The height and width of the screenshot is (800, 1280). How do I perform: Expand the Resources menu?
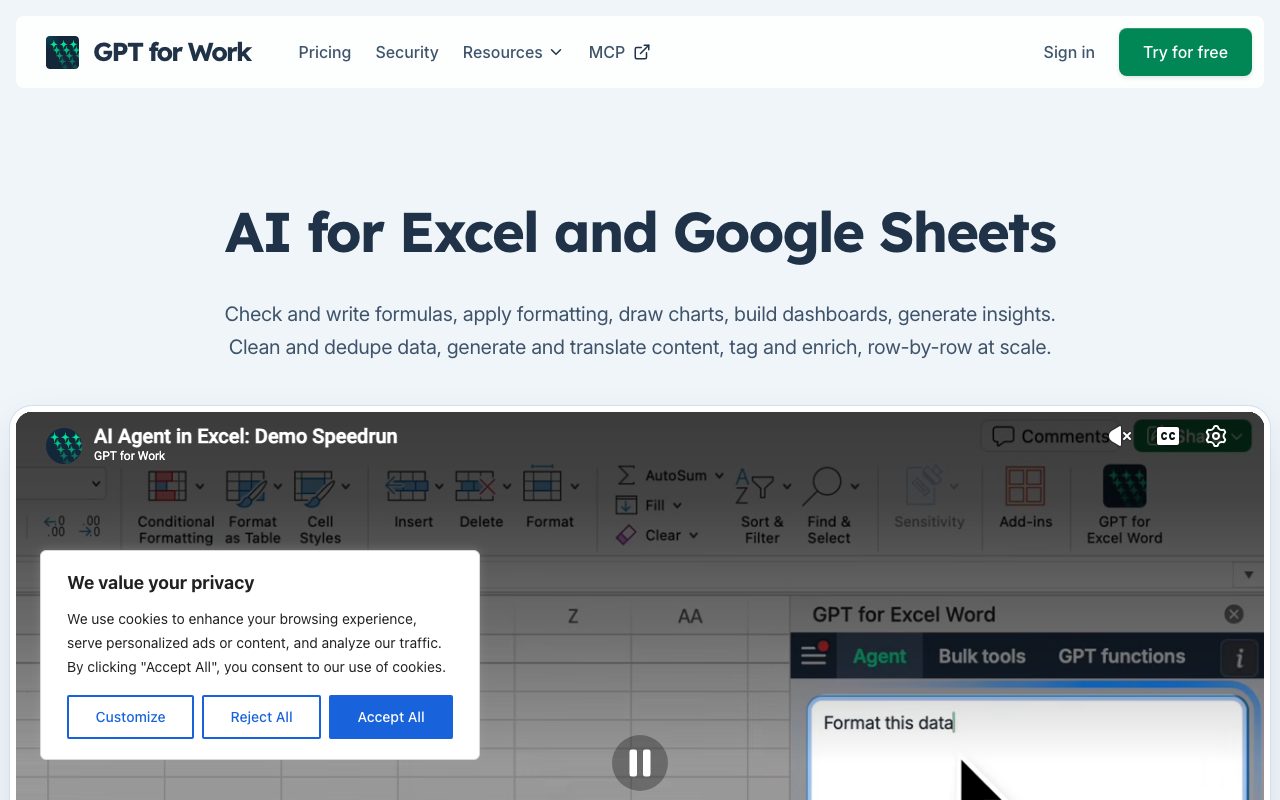pyautogui.click(x=512, y=52)
